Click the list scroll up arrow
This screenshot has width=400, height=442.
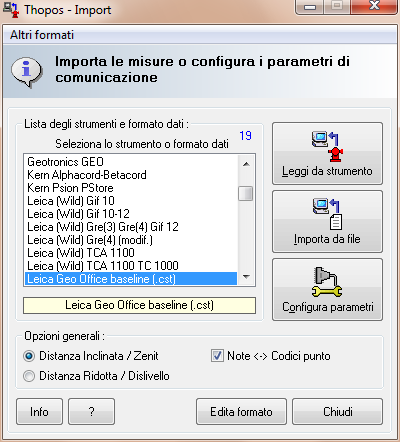pos(246,164)
